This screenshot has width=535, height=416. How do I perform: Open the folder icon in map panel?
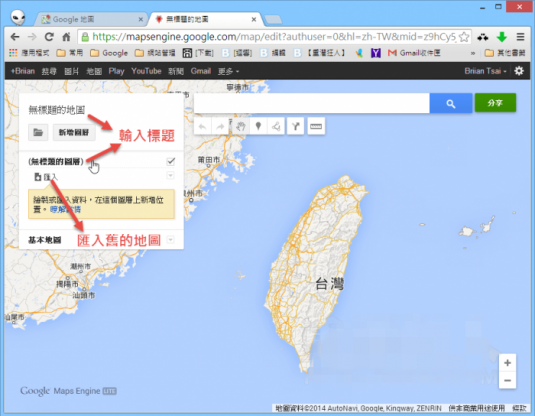[x=38, y=132]
